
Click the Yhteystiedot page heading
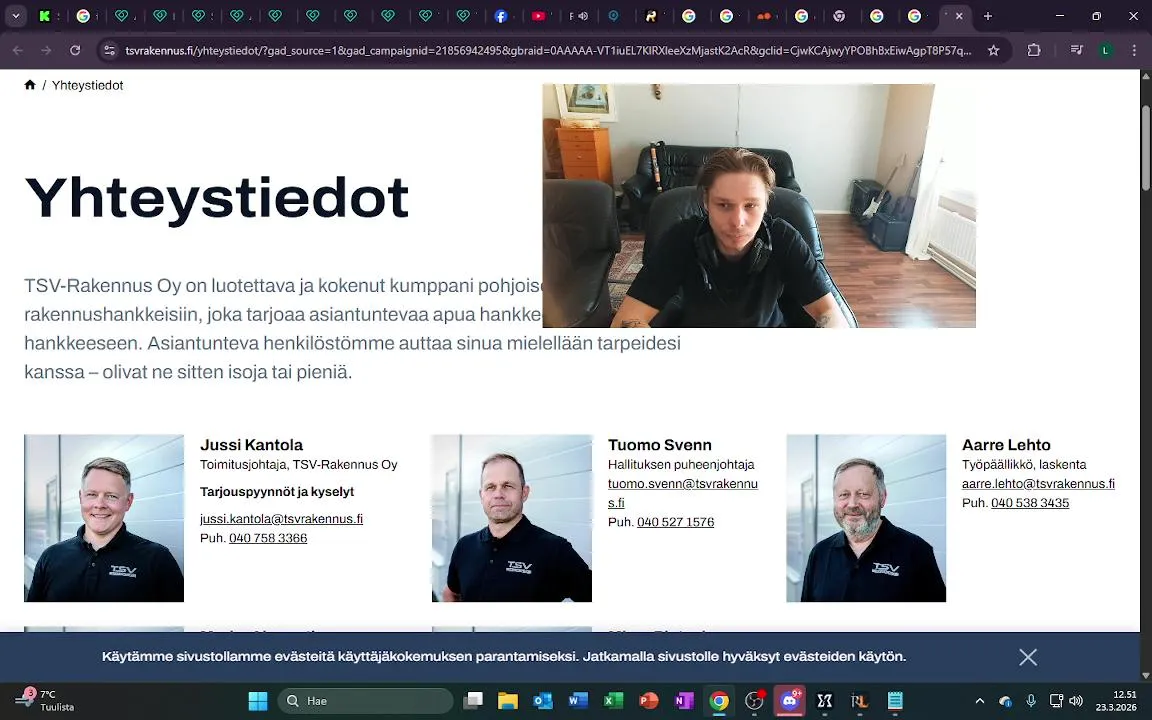click(x=217, y=198)
